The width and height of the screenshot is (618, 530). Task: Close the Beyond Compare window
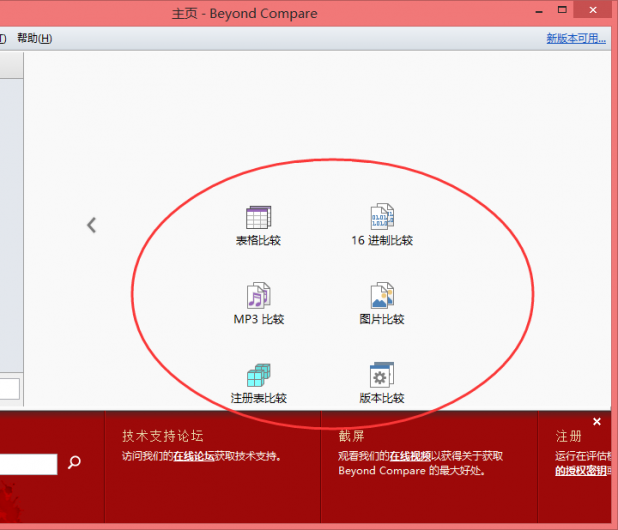(593, 10)
